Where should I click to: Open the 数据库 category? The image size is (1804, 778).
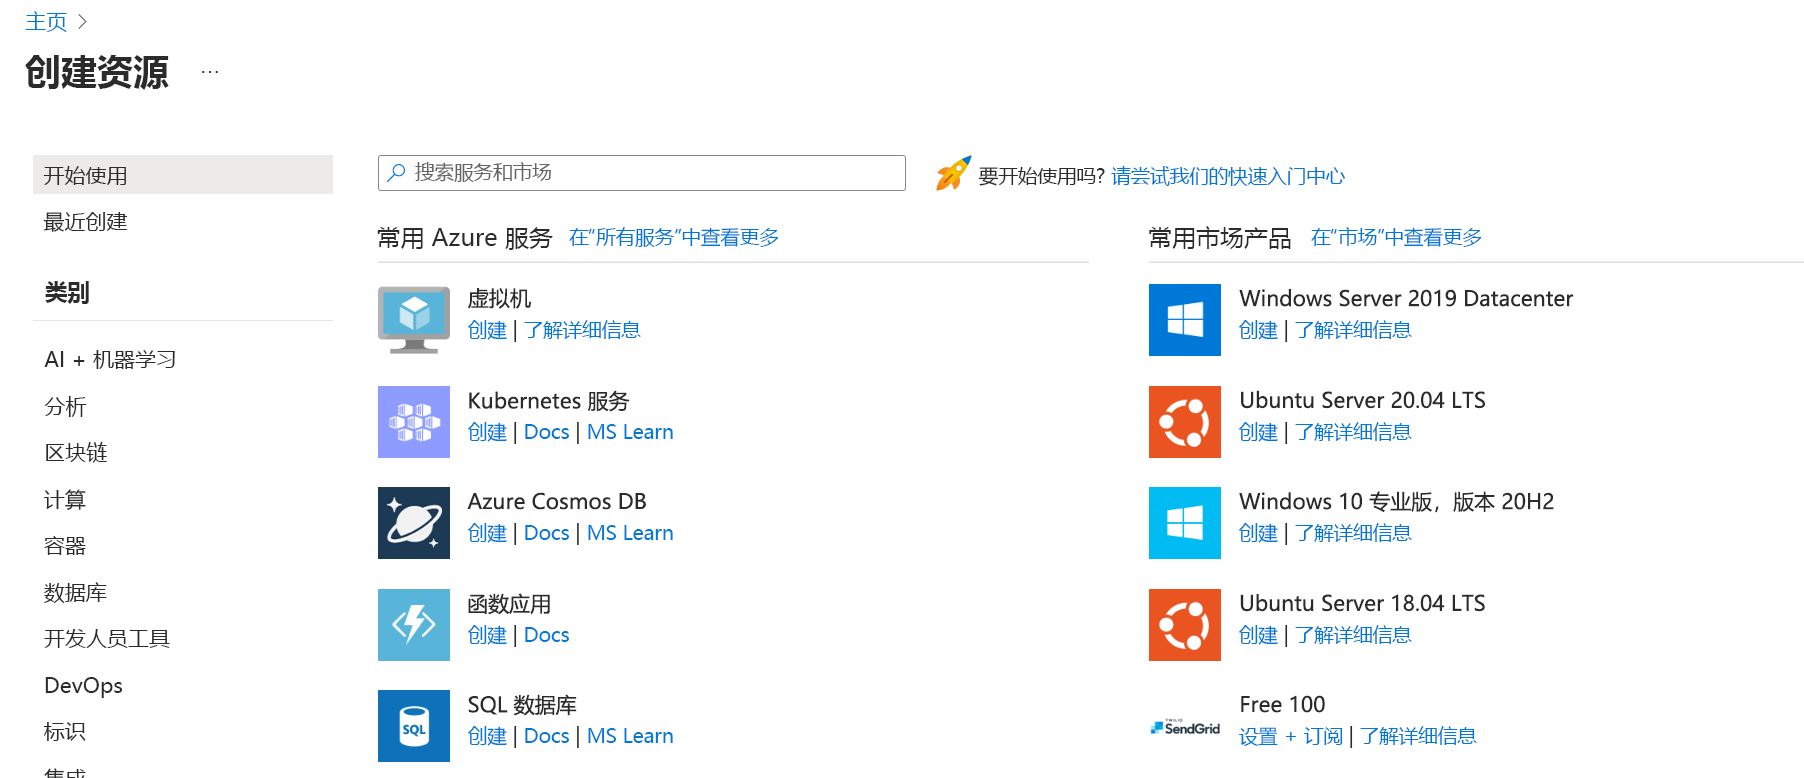tap(76, 593)
